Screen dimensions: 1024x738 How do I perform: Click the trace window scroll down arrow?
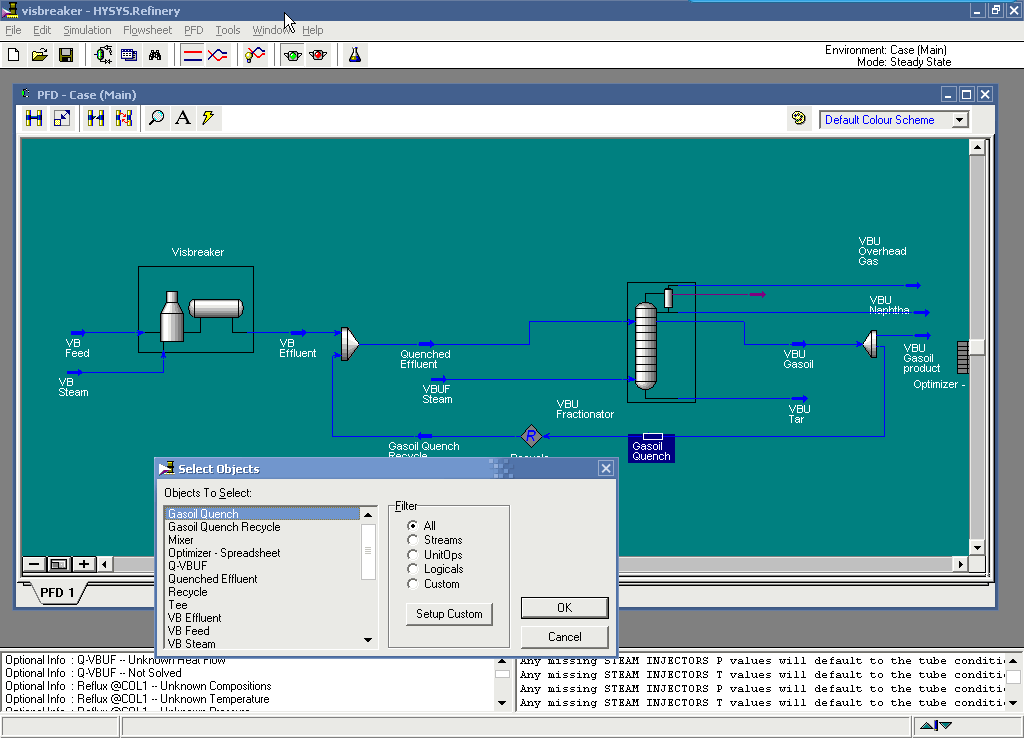1013,703
